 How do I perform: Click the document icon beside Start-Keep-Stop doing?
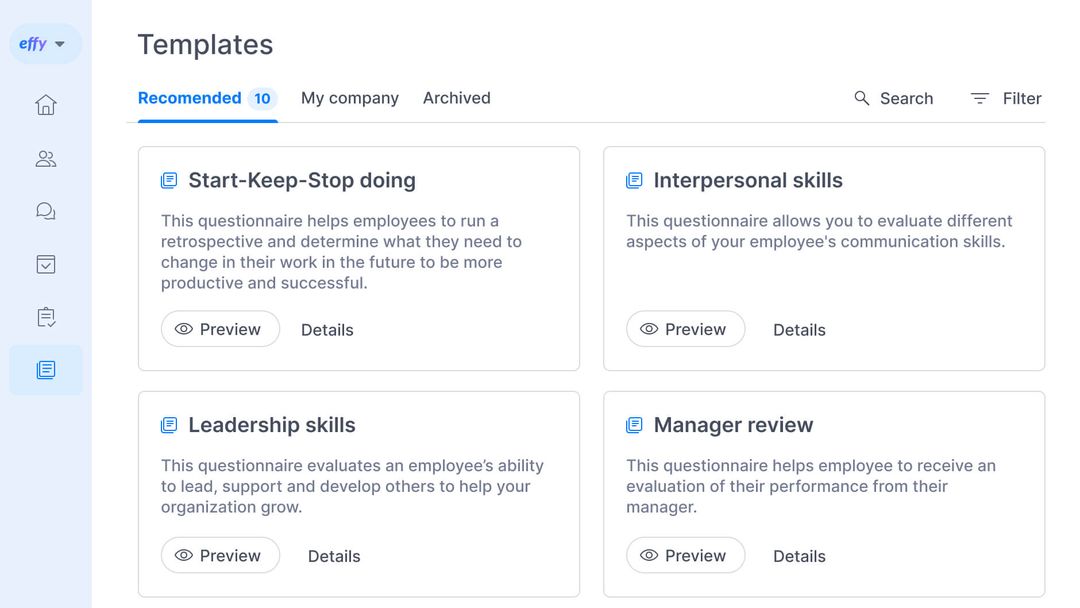click(x=168, y=180)
